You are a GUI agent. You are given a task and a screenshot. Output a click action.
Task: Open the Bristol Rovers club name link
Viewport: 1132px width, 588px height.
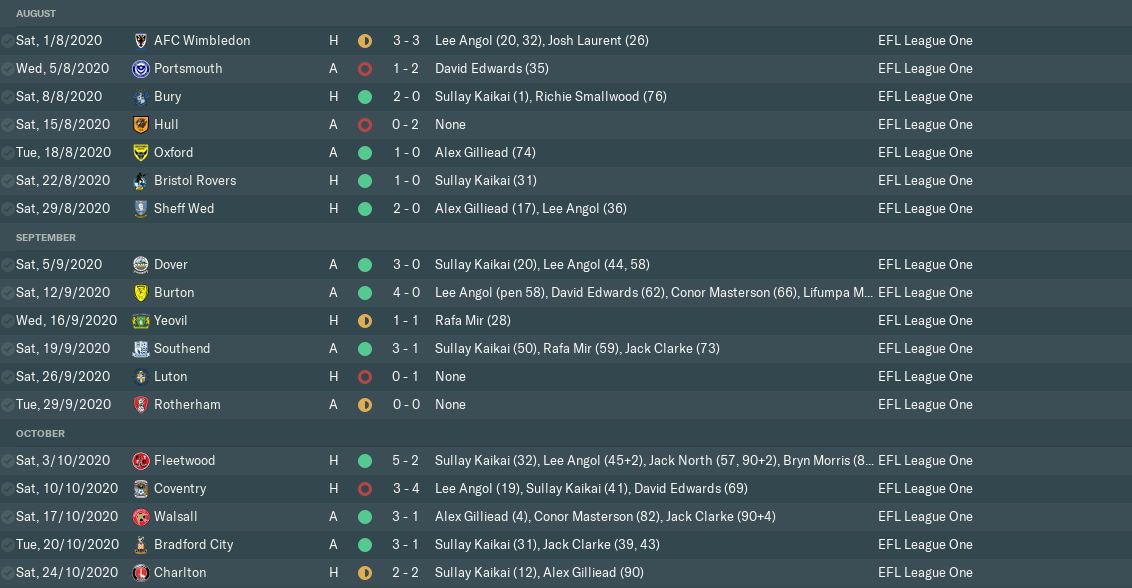[x=195, y=181]
